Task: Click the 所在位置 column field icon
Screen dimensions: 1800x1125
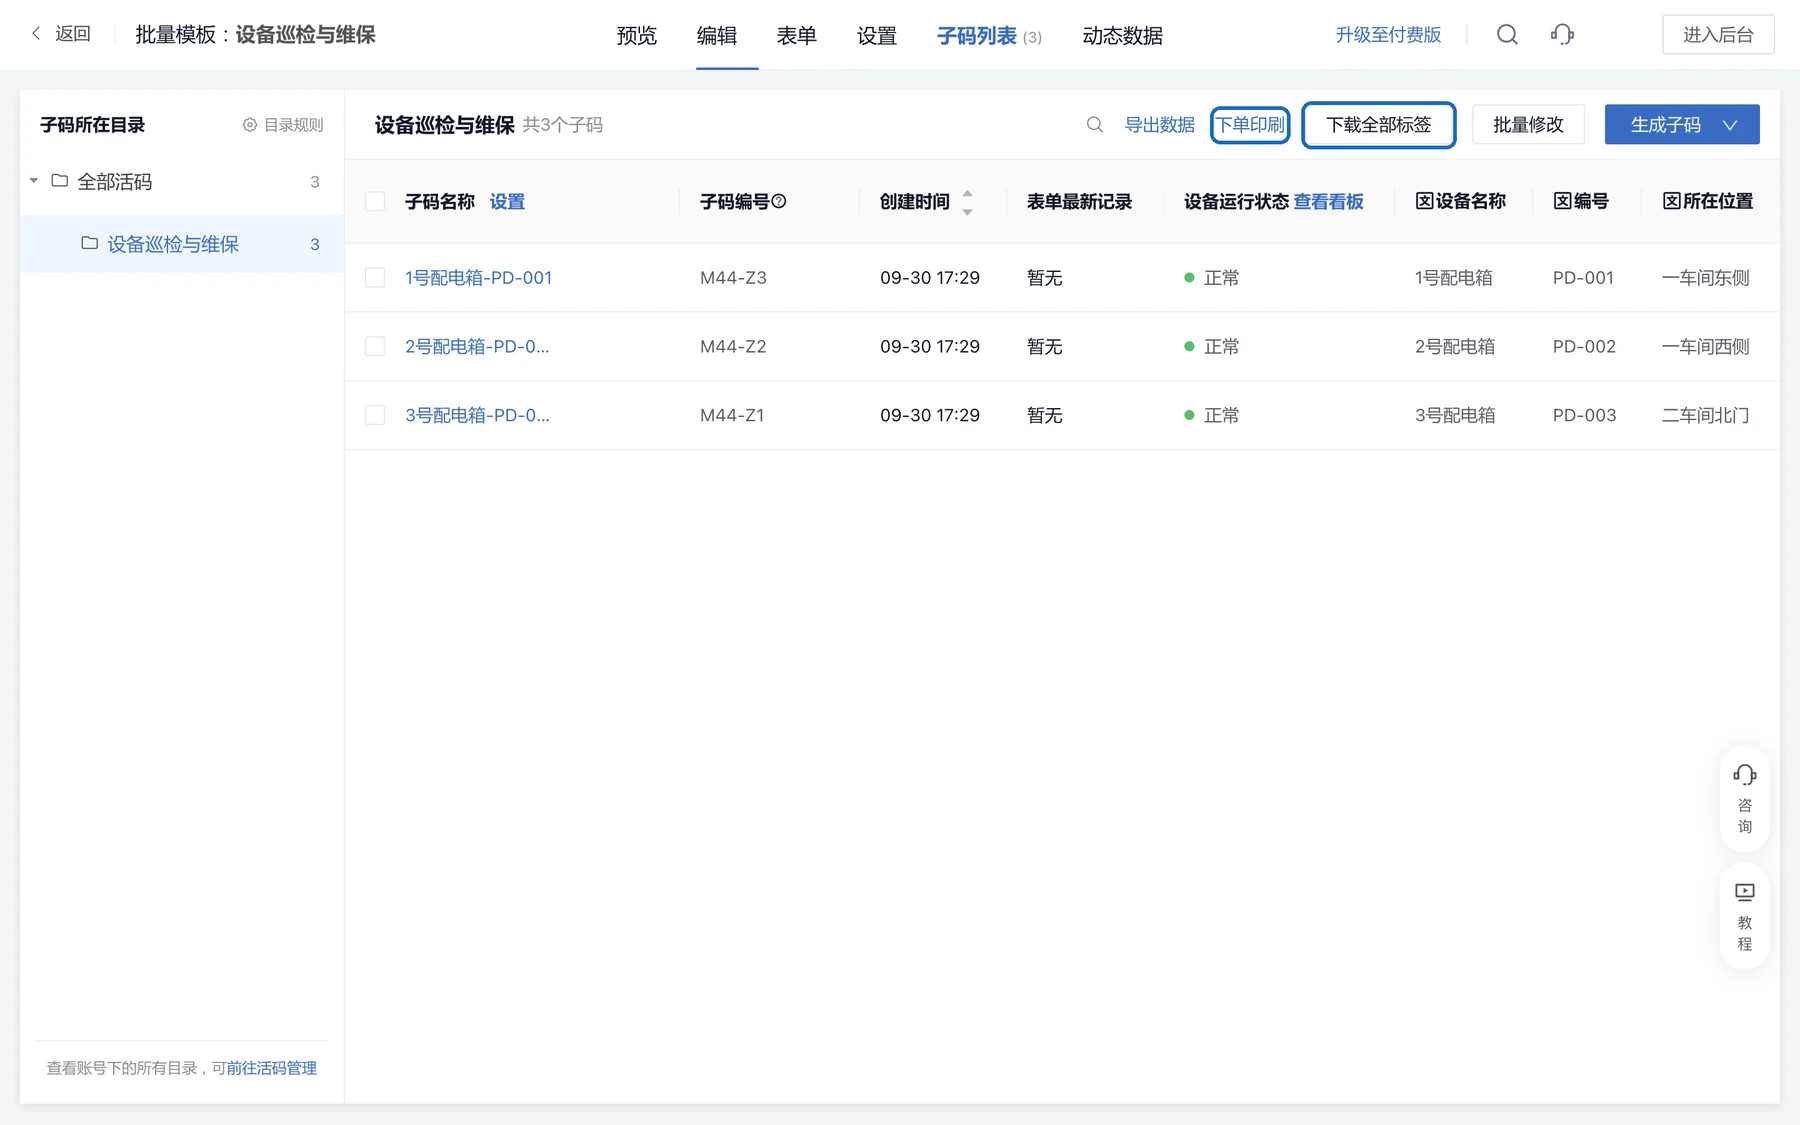Action: (1671, 201)
